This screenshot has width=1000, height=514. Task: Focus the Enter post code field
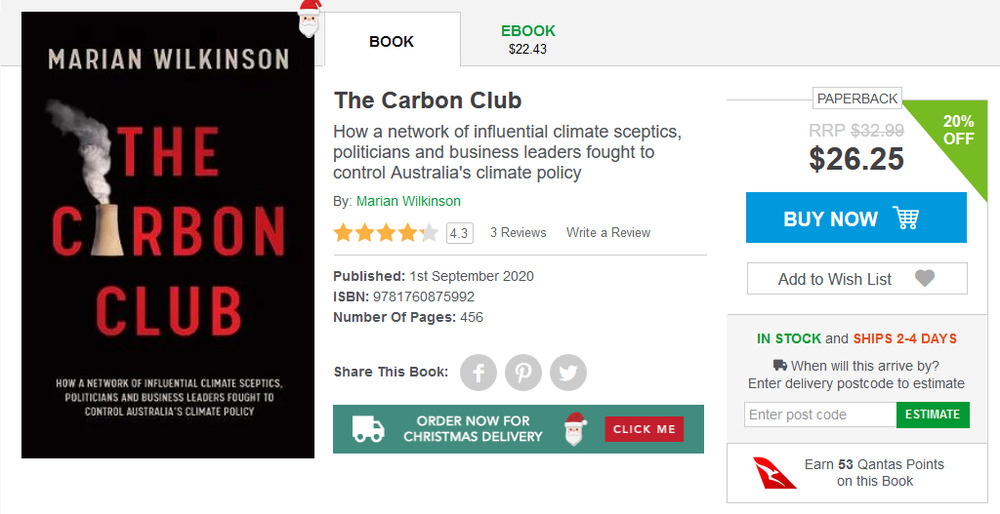(x=819, y=415)
